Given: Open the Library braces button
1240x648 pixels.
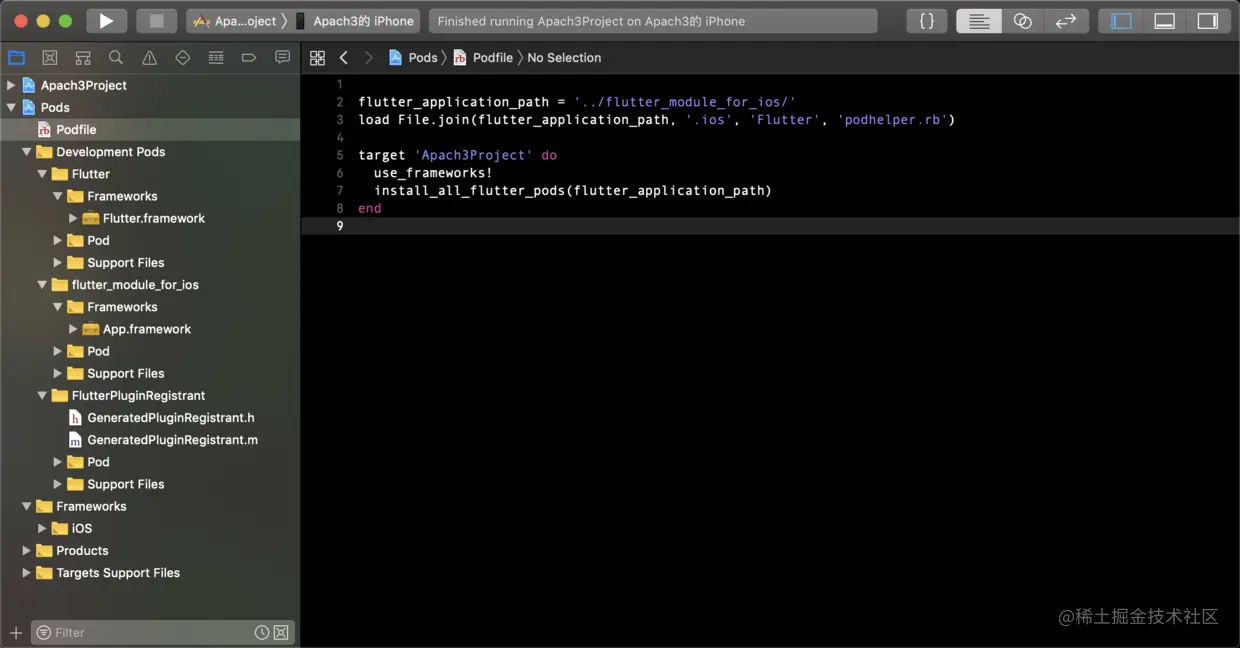Looking at the screenshot, I should click(927, 21).
